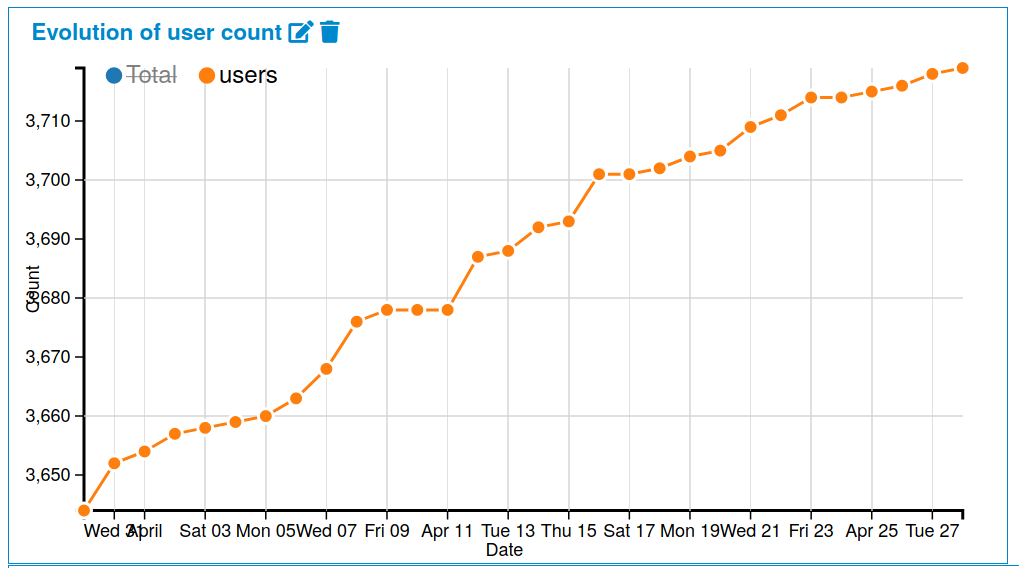Click the data point above Sat 03

pyautogui.click(x=205, y=428)
